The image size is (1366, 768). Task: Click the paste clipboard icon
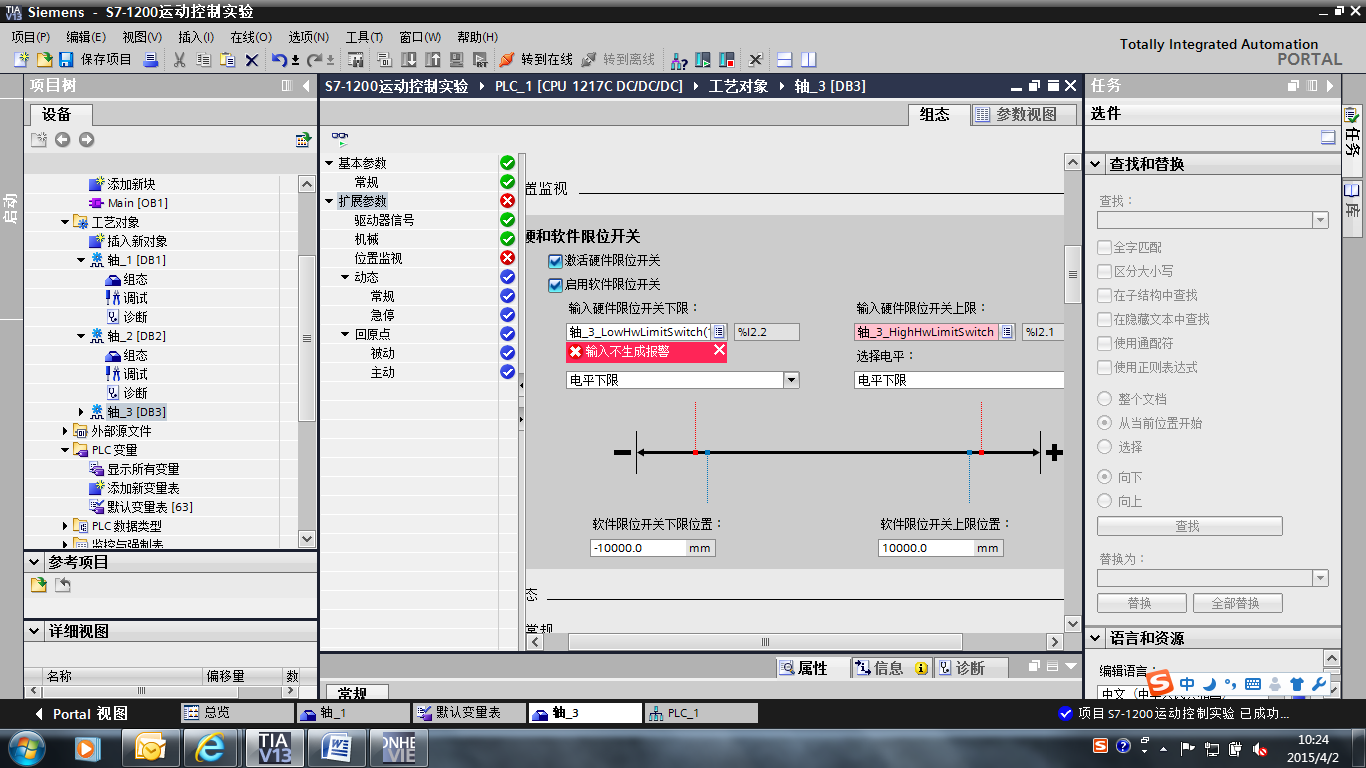pyautogui.click(x=228, y=60)
